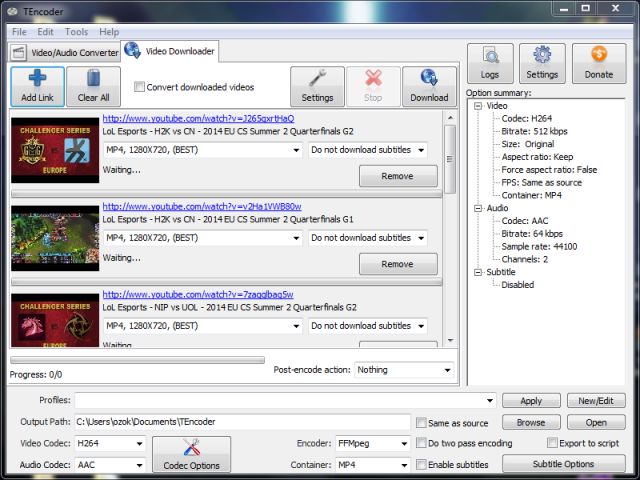Select 'Bitrate: 512 kbps' tree row
This screenshot has width=640, height=480.
[534, 131]
